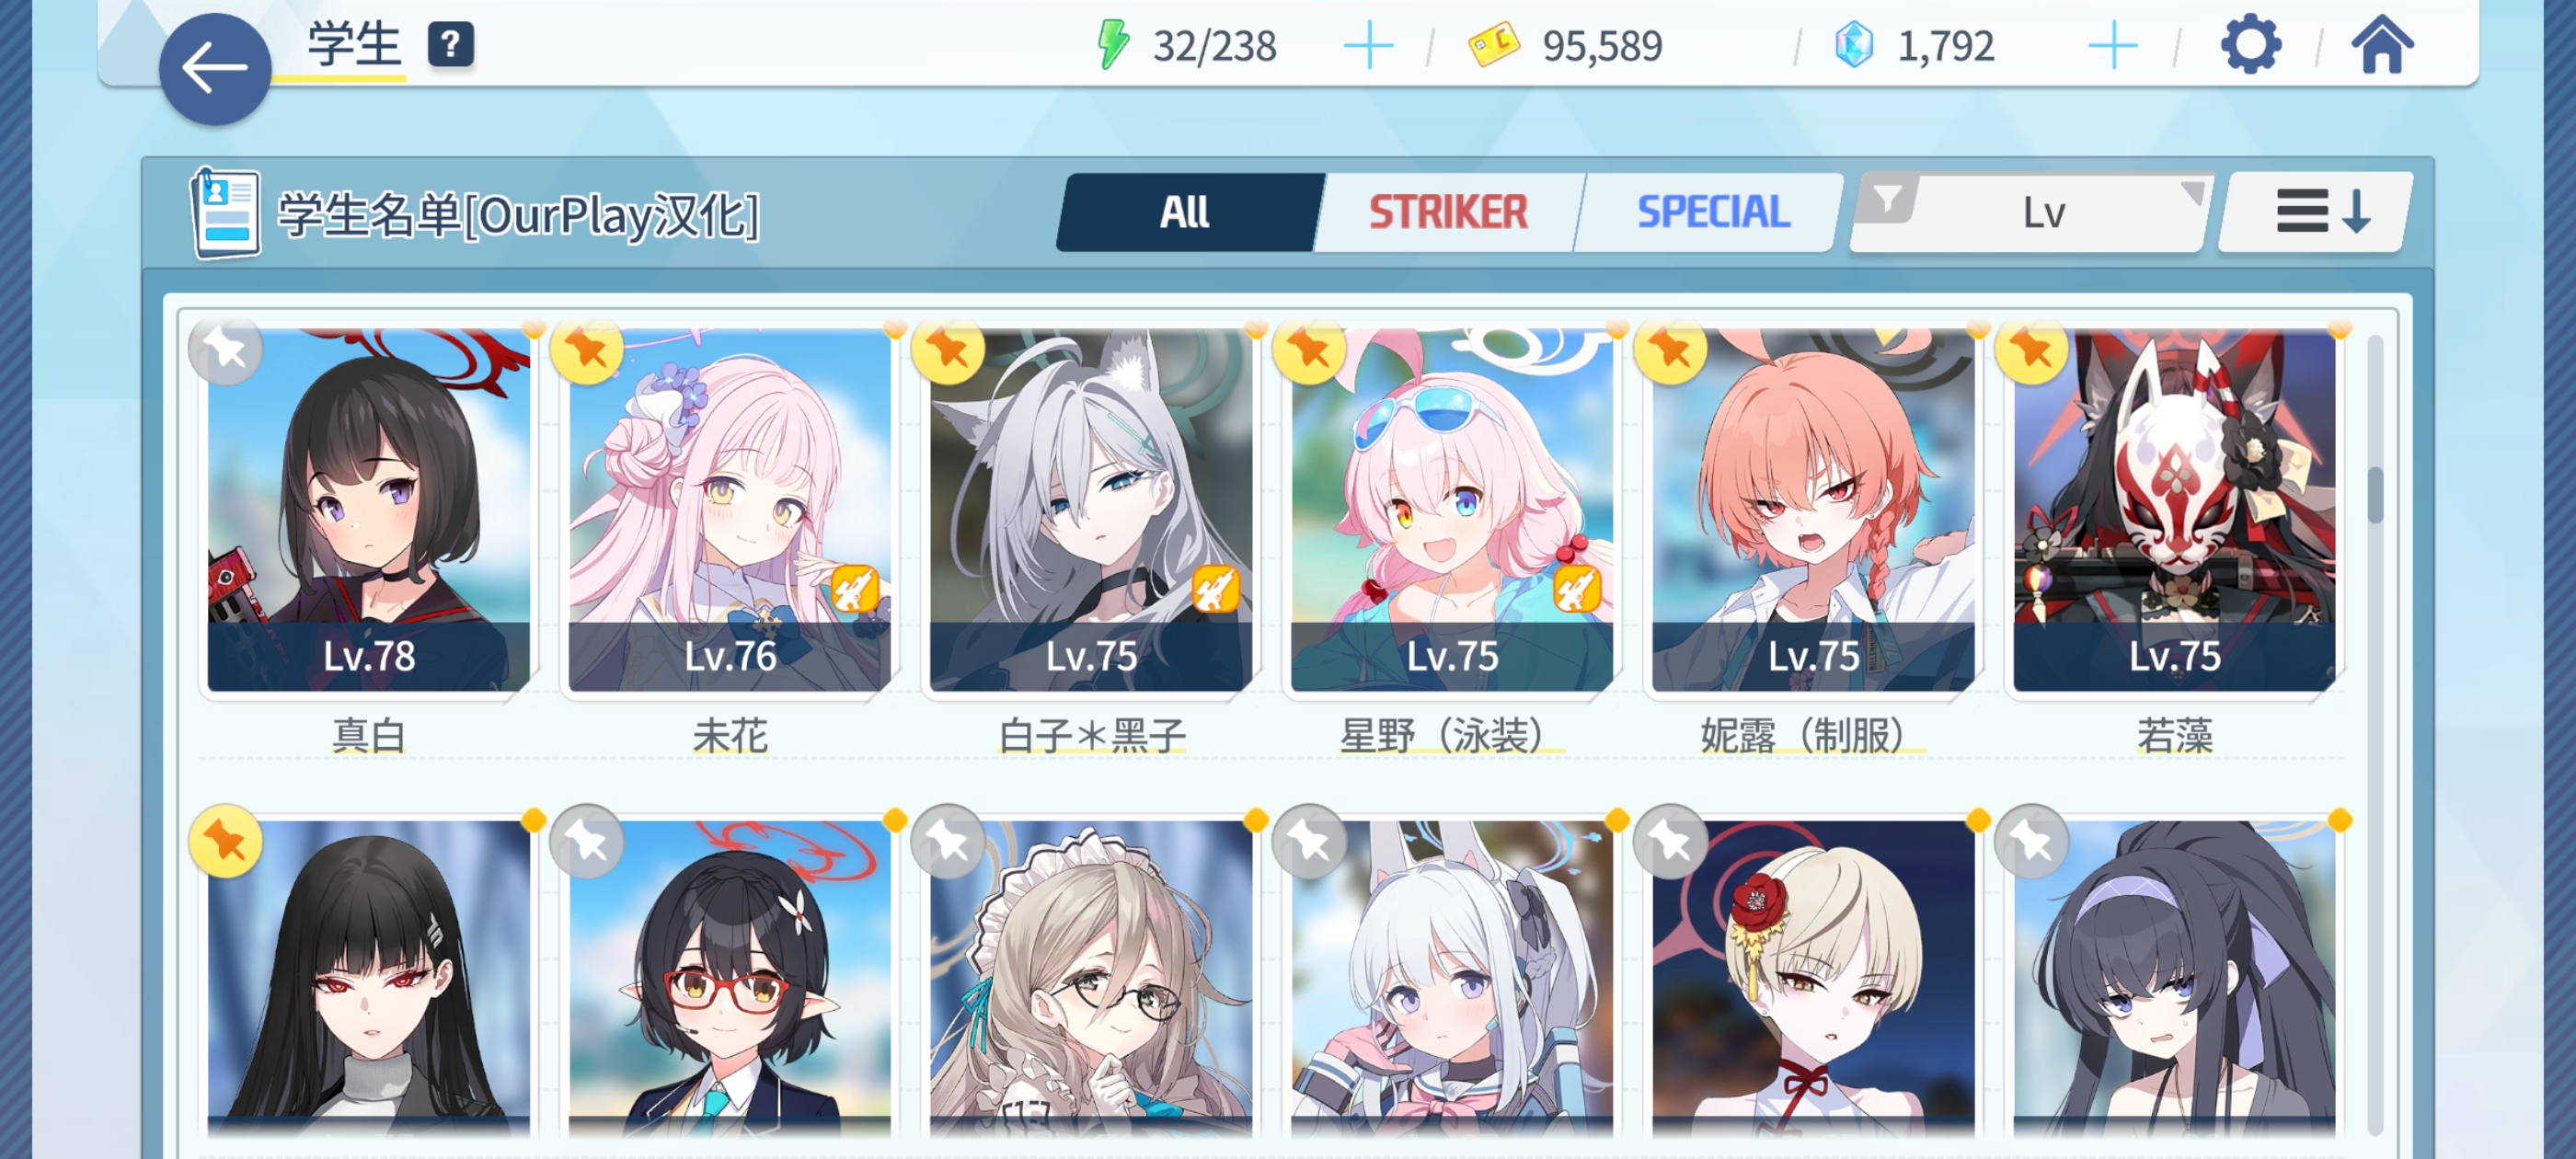The width and height of the screenshot is (2576, 1159).
Task: Open settings with the gear icon
Action: [2250, 45]
